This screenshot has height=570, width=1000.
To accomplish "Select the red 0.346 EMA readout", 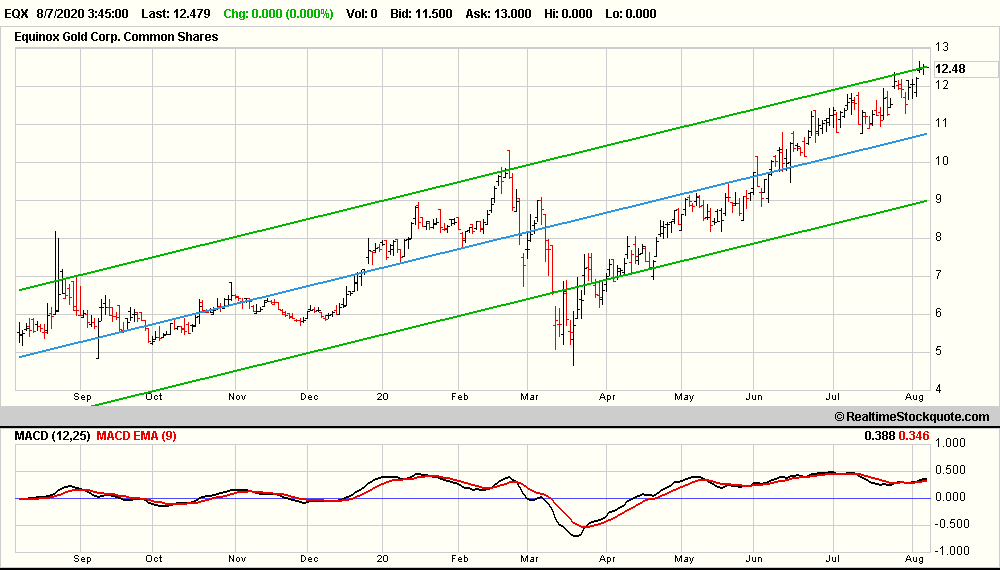I will 913,436.
